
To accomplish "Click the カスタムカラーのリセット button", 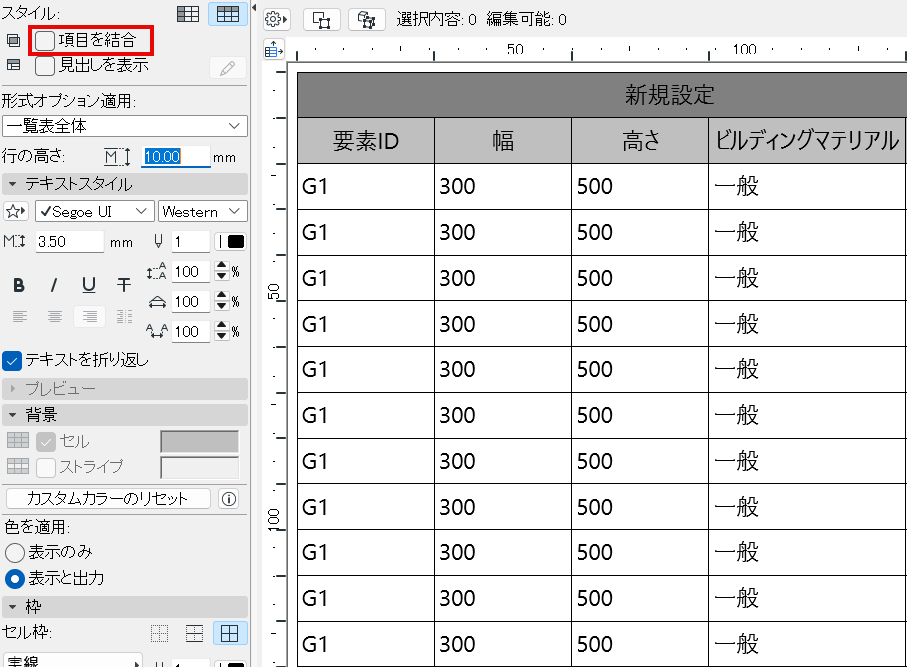I will pyautogui.click(x=108, y=499).
